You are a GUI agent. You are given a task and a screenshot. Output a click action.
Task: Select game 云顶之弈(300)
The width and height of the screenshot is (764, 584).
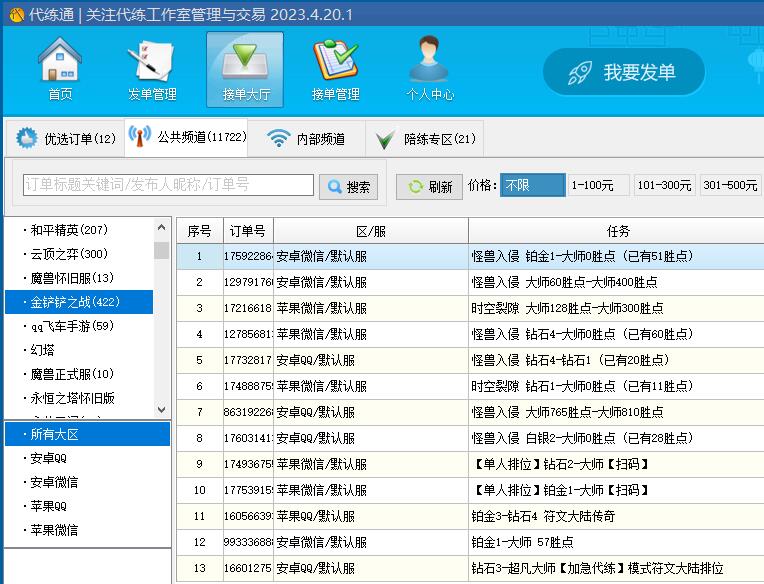coord(79,254)
